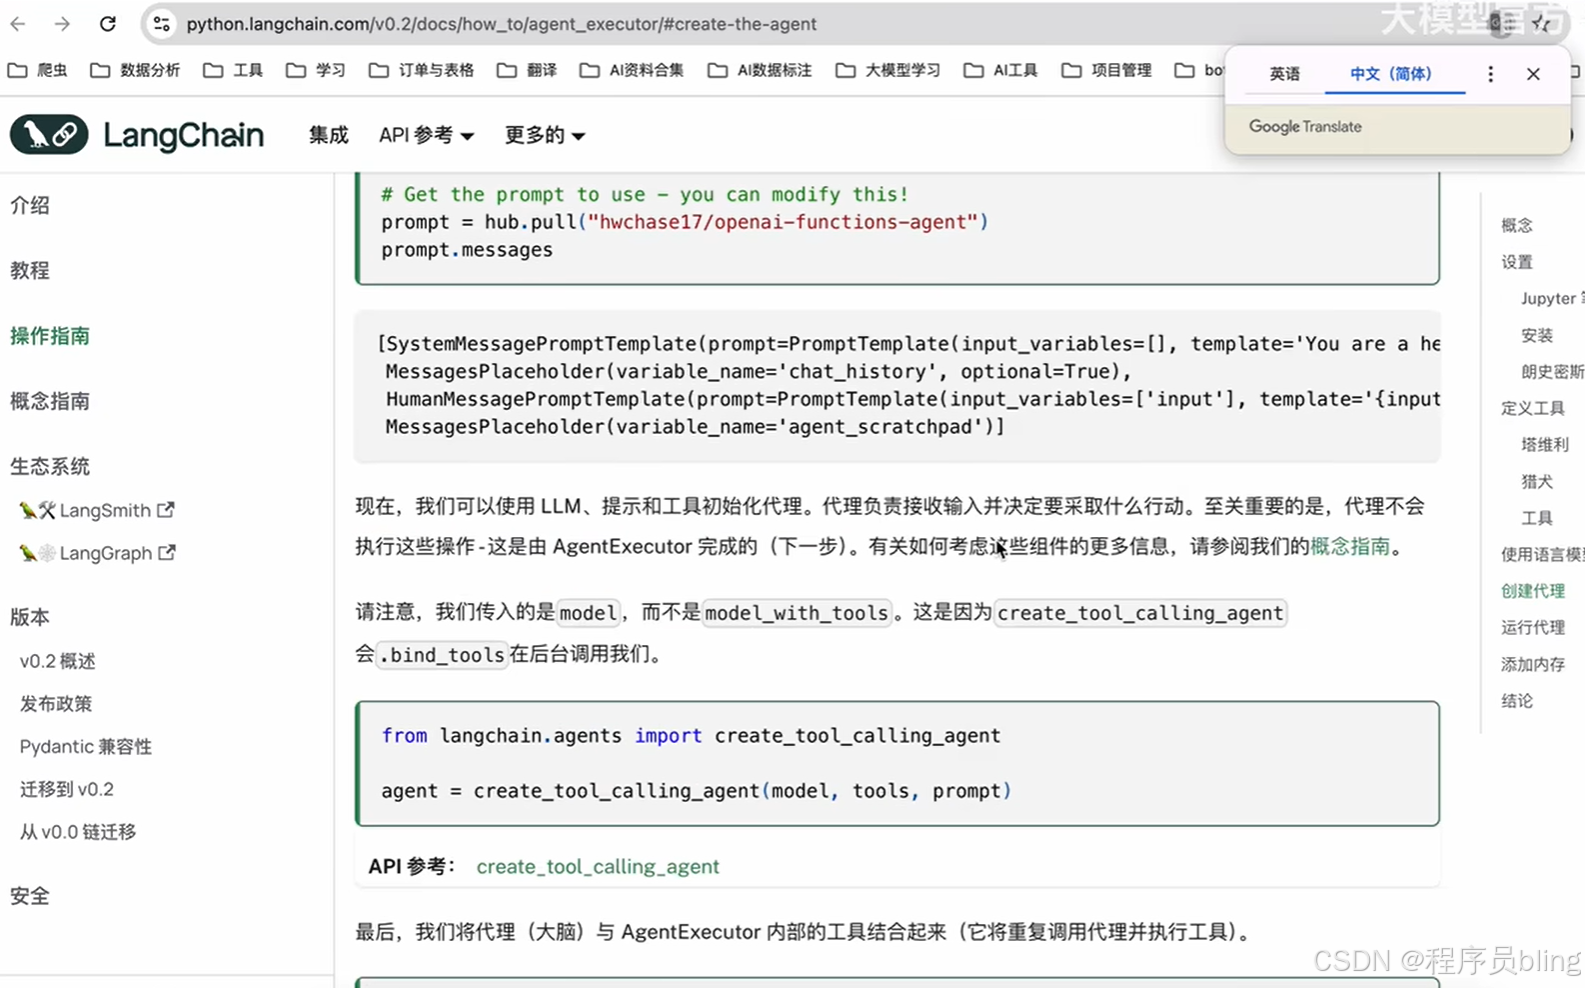Open 操作指南 in the sidebar
This screenshot has width=1585, height=988.
pyautogui.click(x=50, y=336)
